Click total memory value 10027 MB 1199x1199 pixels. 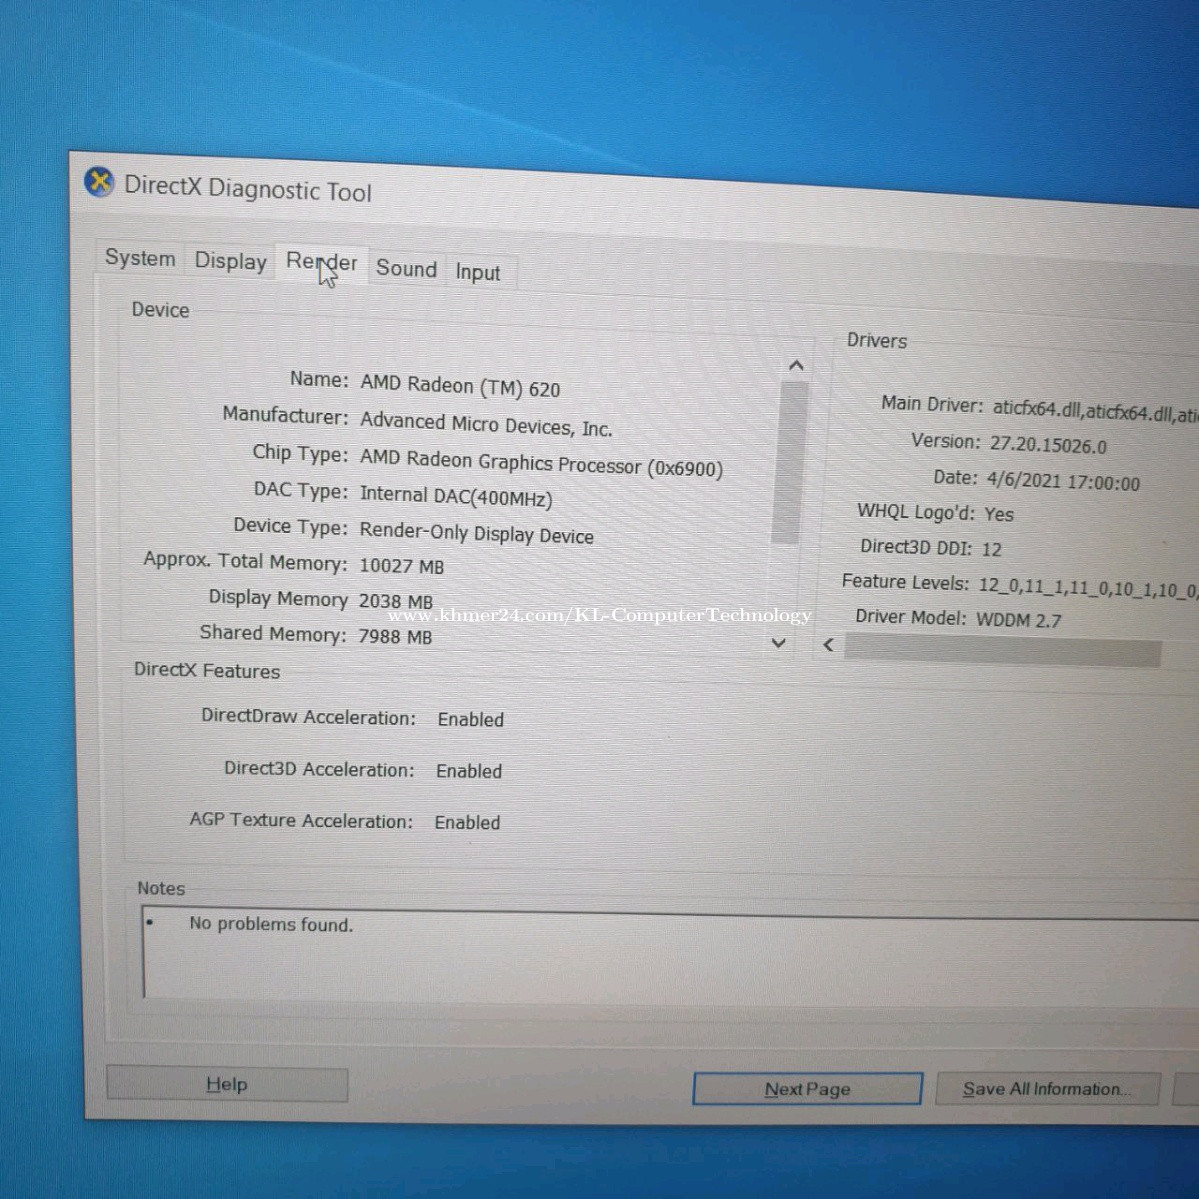point(401,567)
